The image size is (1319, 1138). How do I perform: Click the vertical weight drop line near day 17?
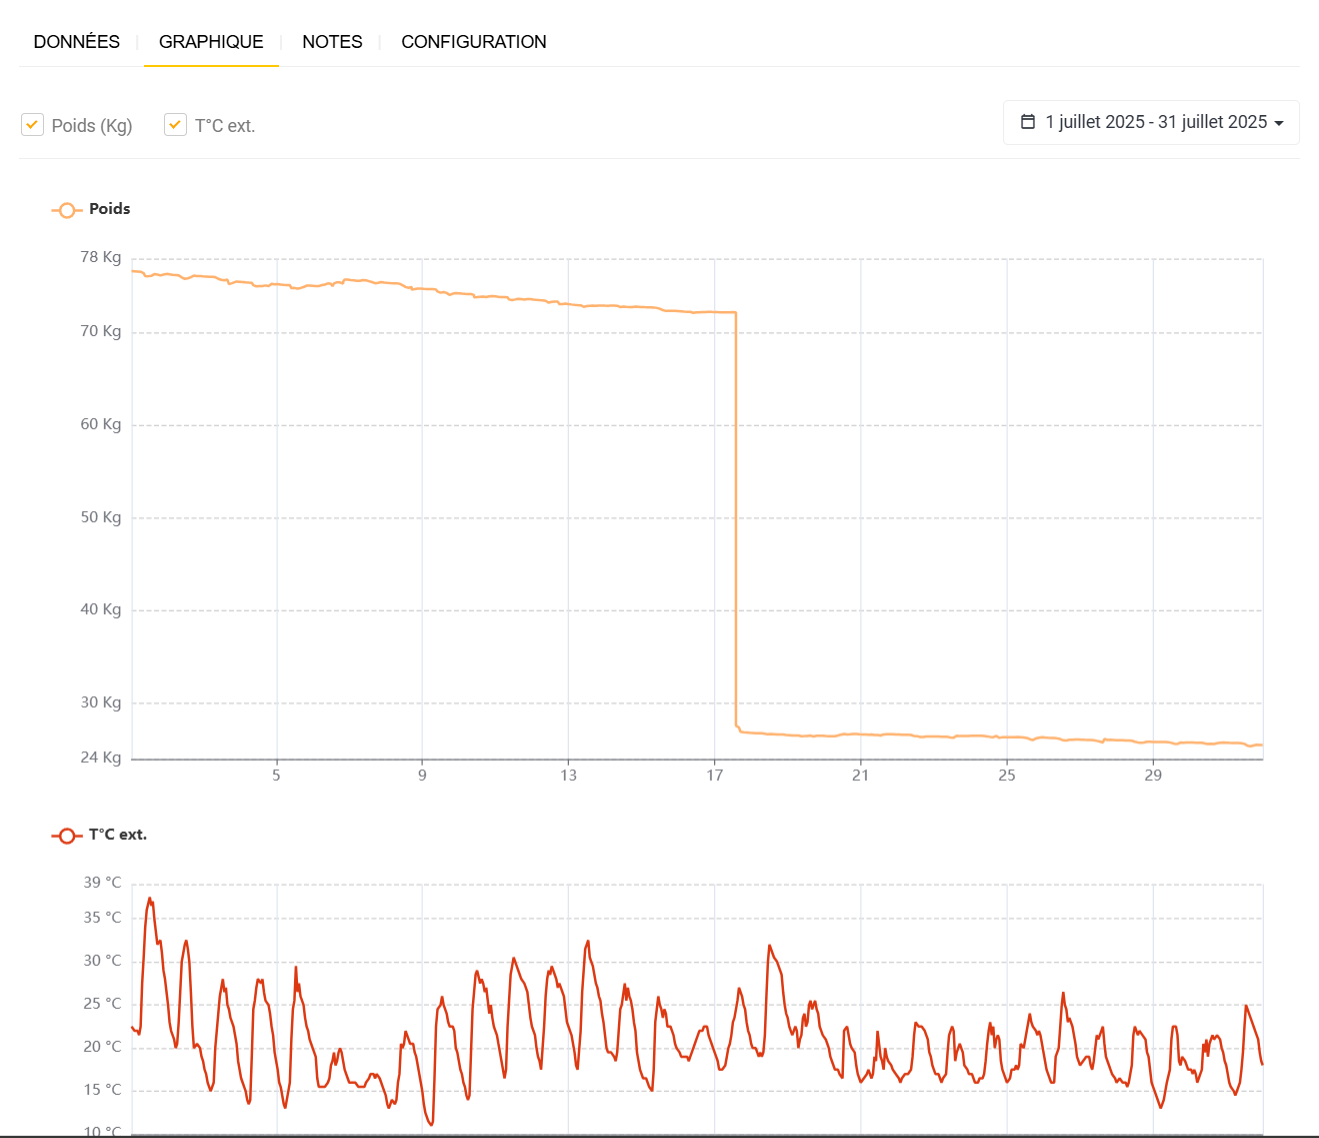(x=736, y=520)
